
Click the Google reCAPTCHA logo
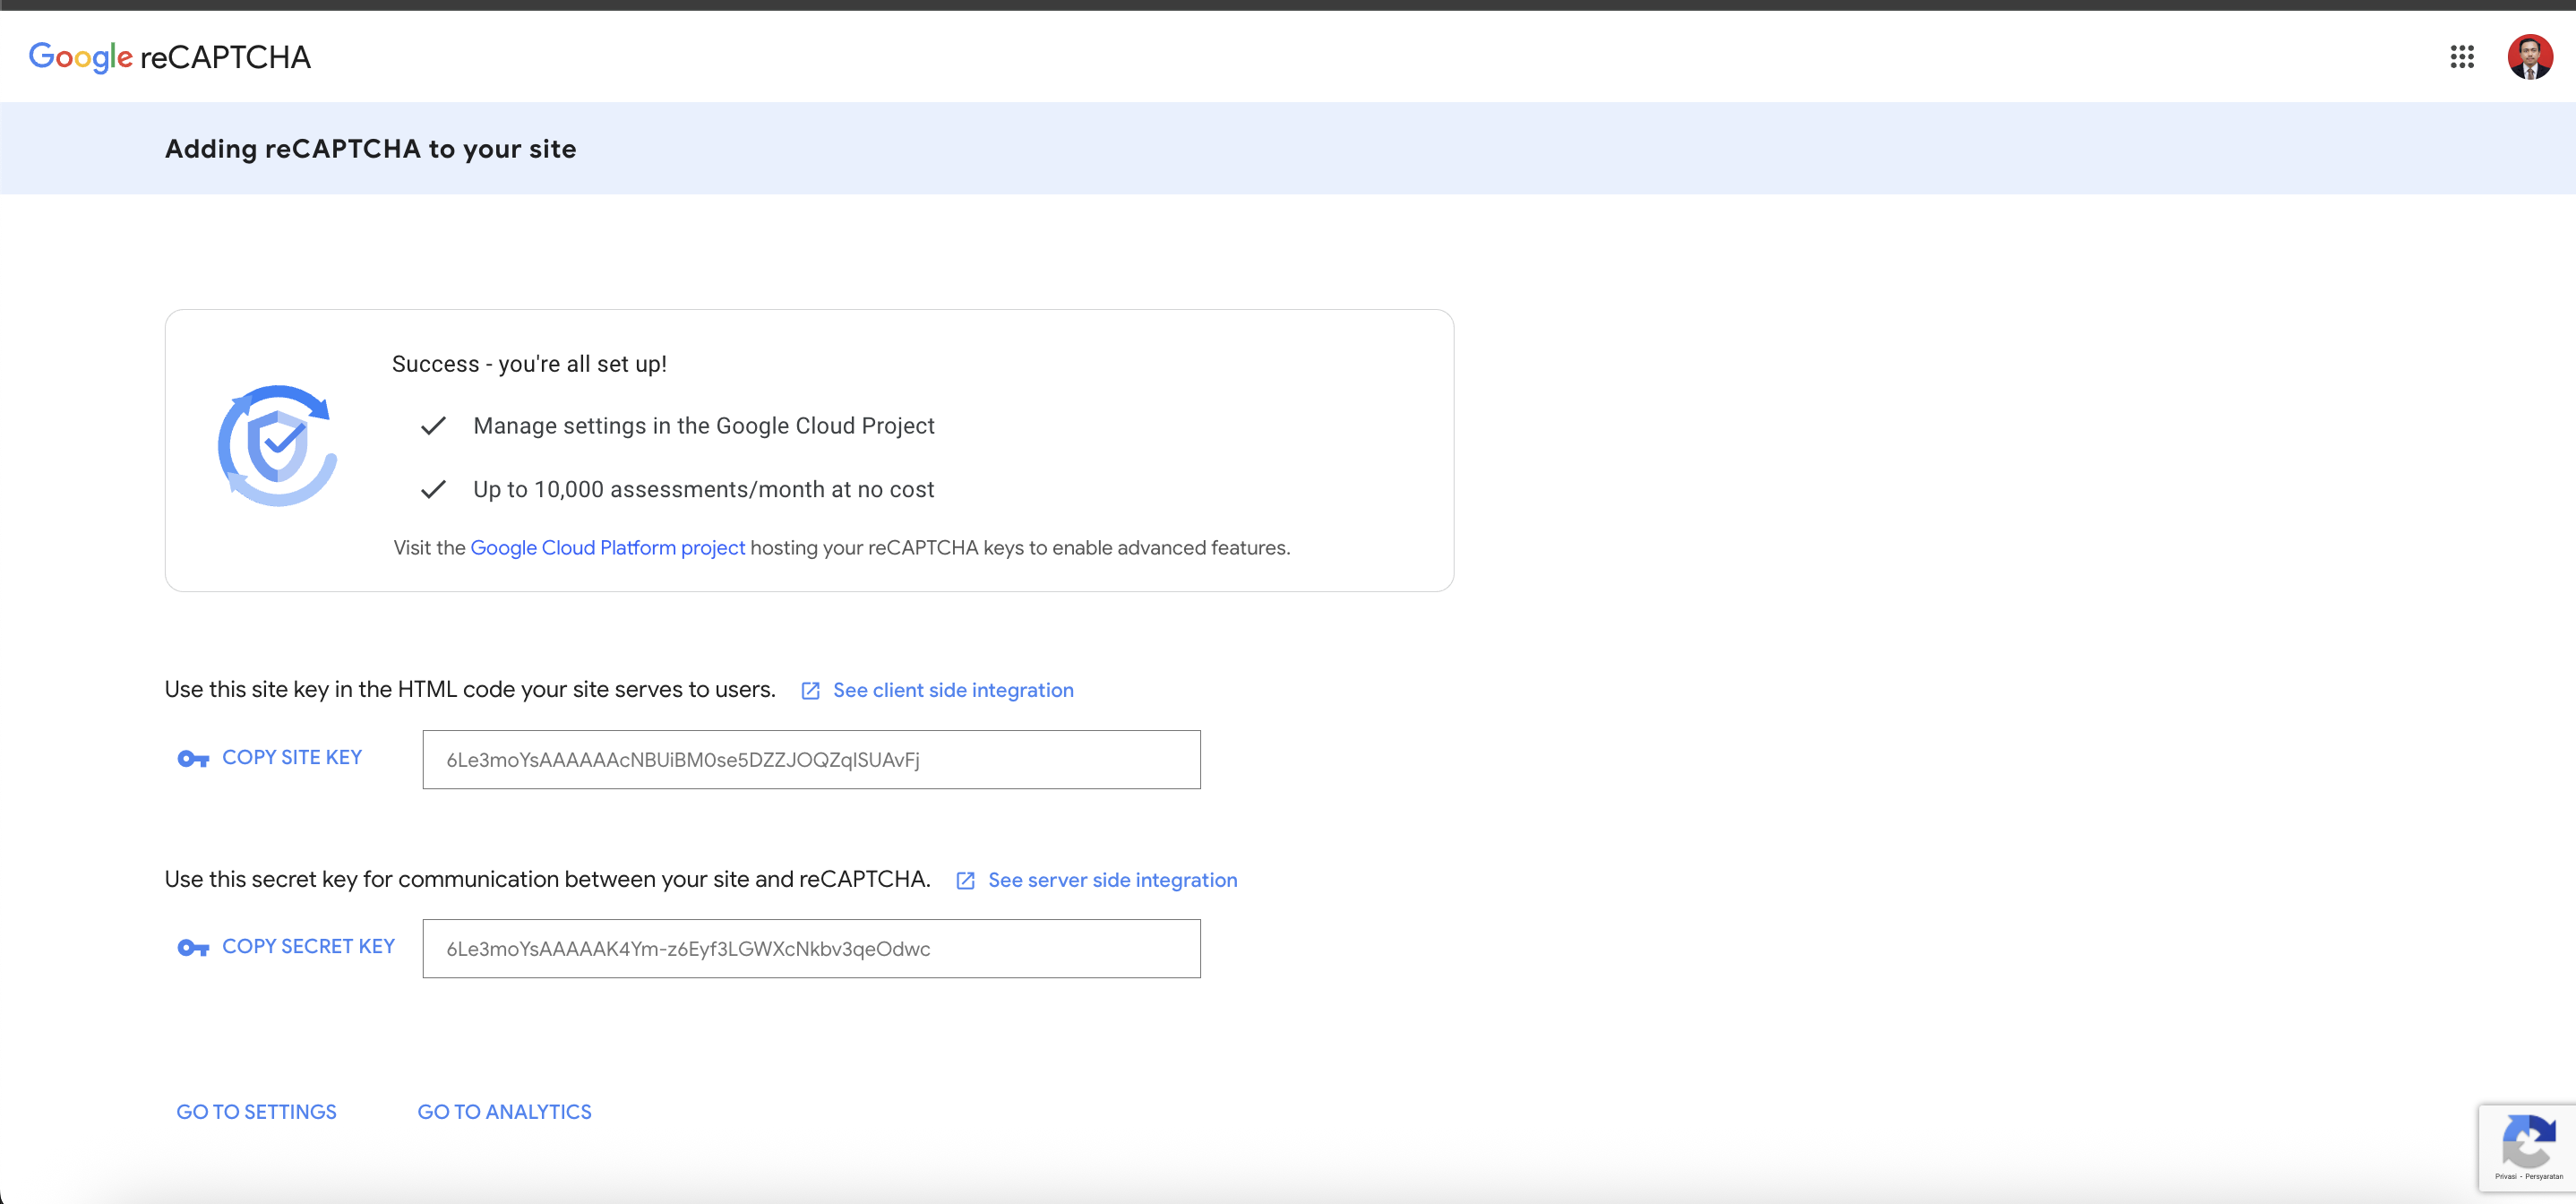pyautogui.click(x=169, y=57)
